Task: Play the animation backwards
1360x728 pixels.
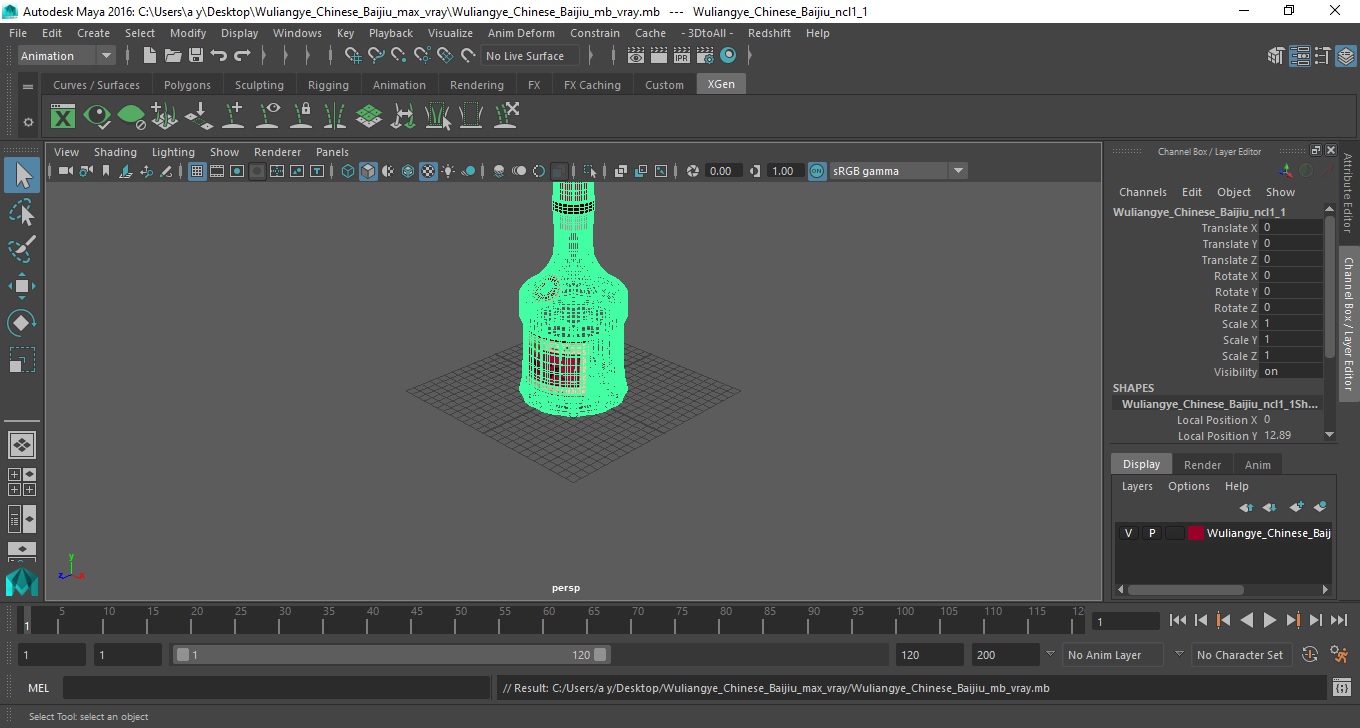Action: click(1247, 621)
